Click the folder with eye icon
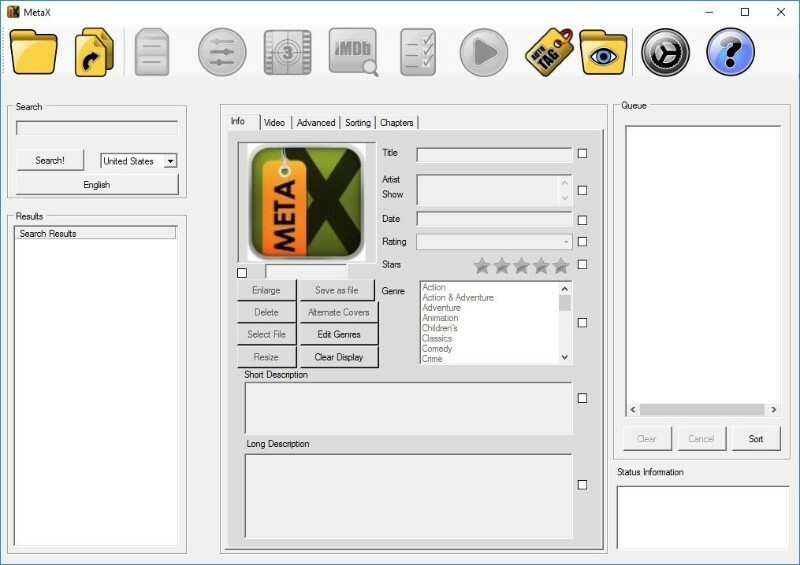Viewport: 800px width, 565px height. (603, 52)
